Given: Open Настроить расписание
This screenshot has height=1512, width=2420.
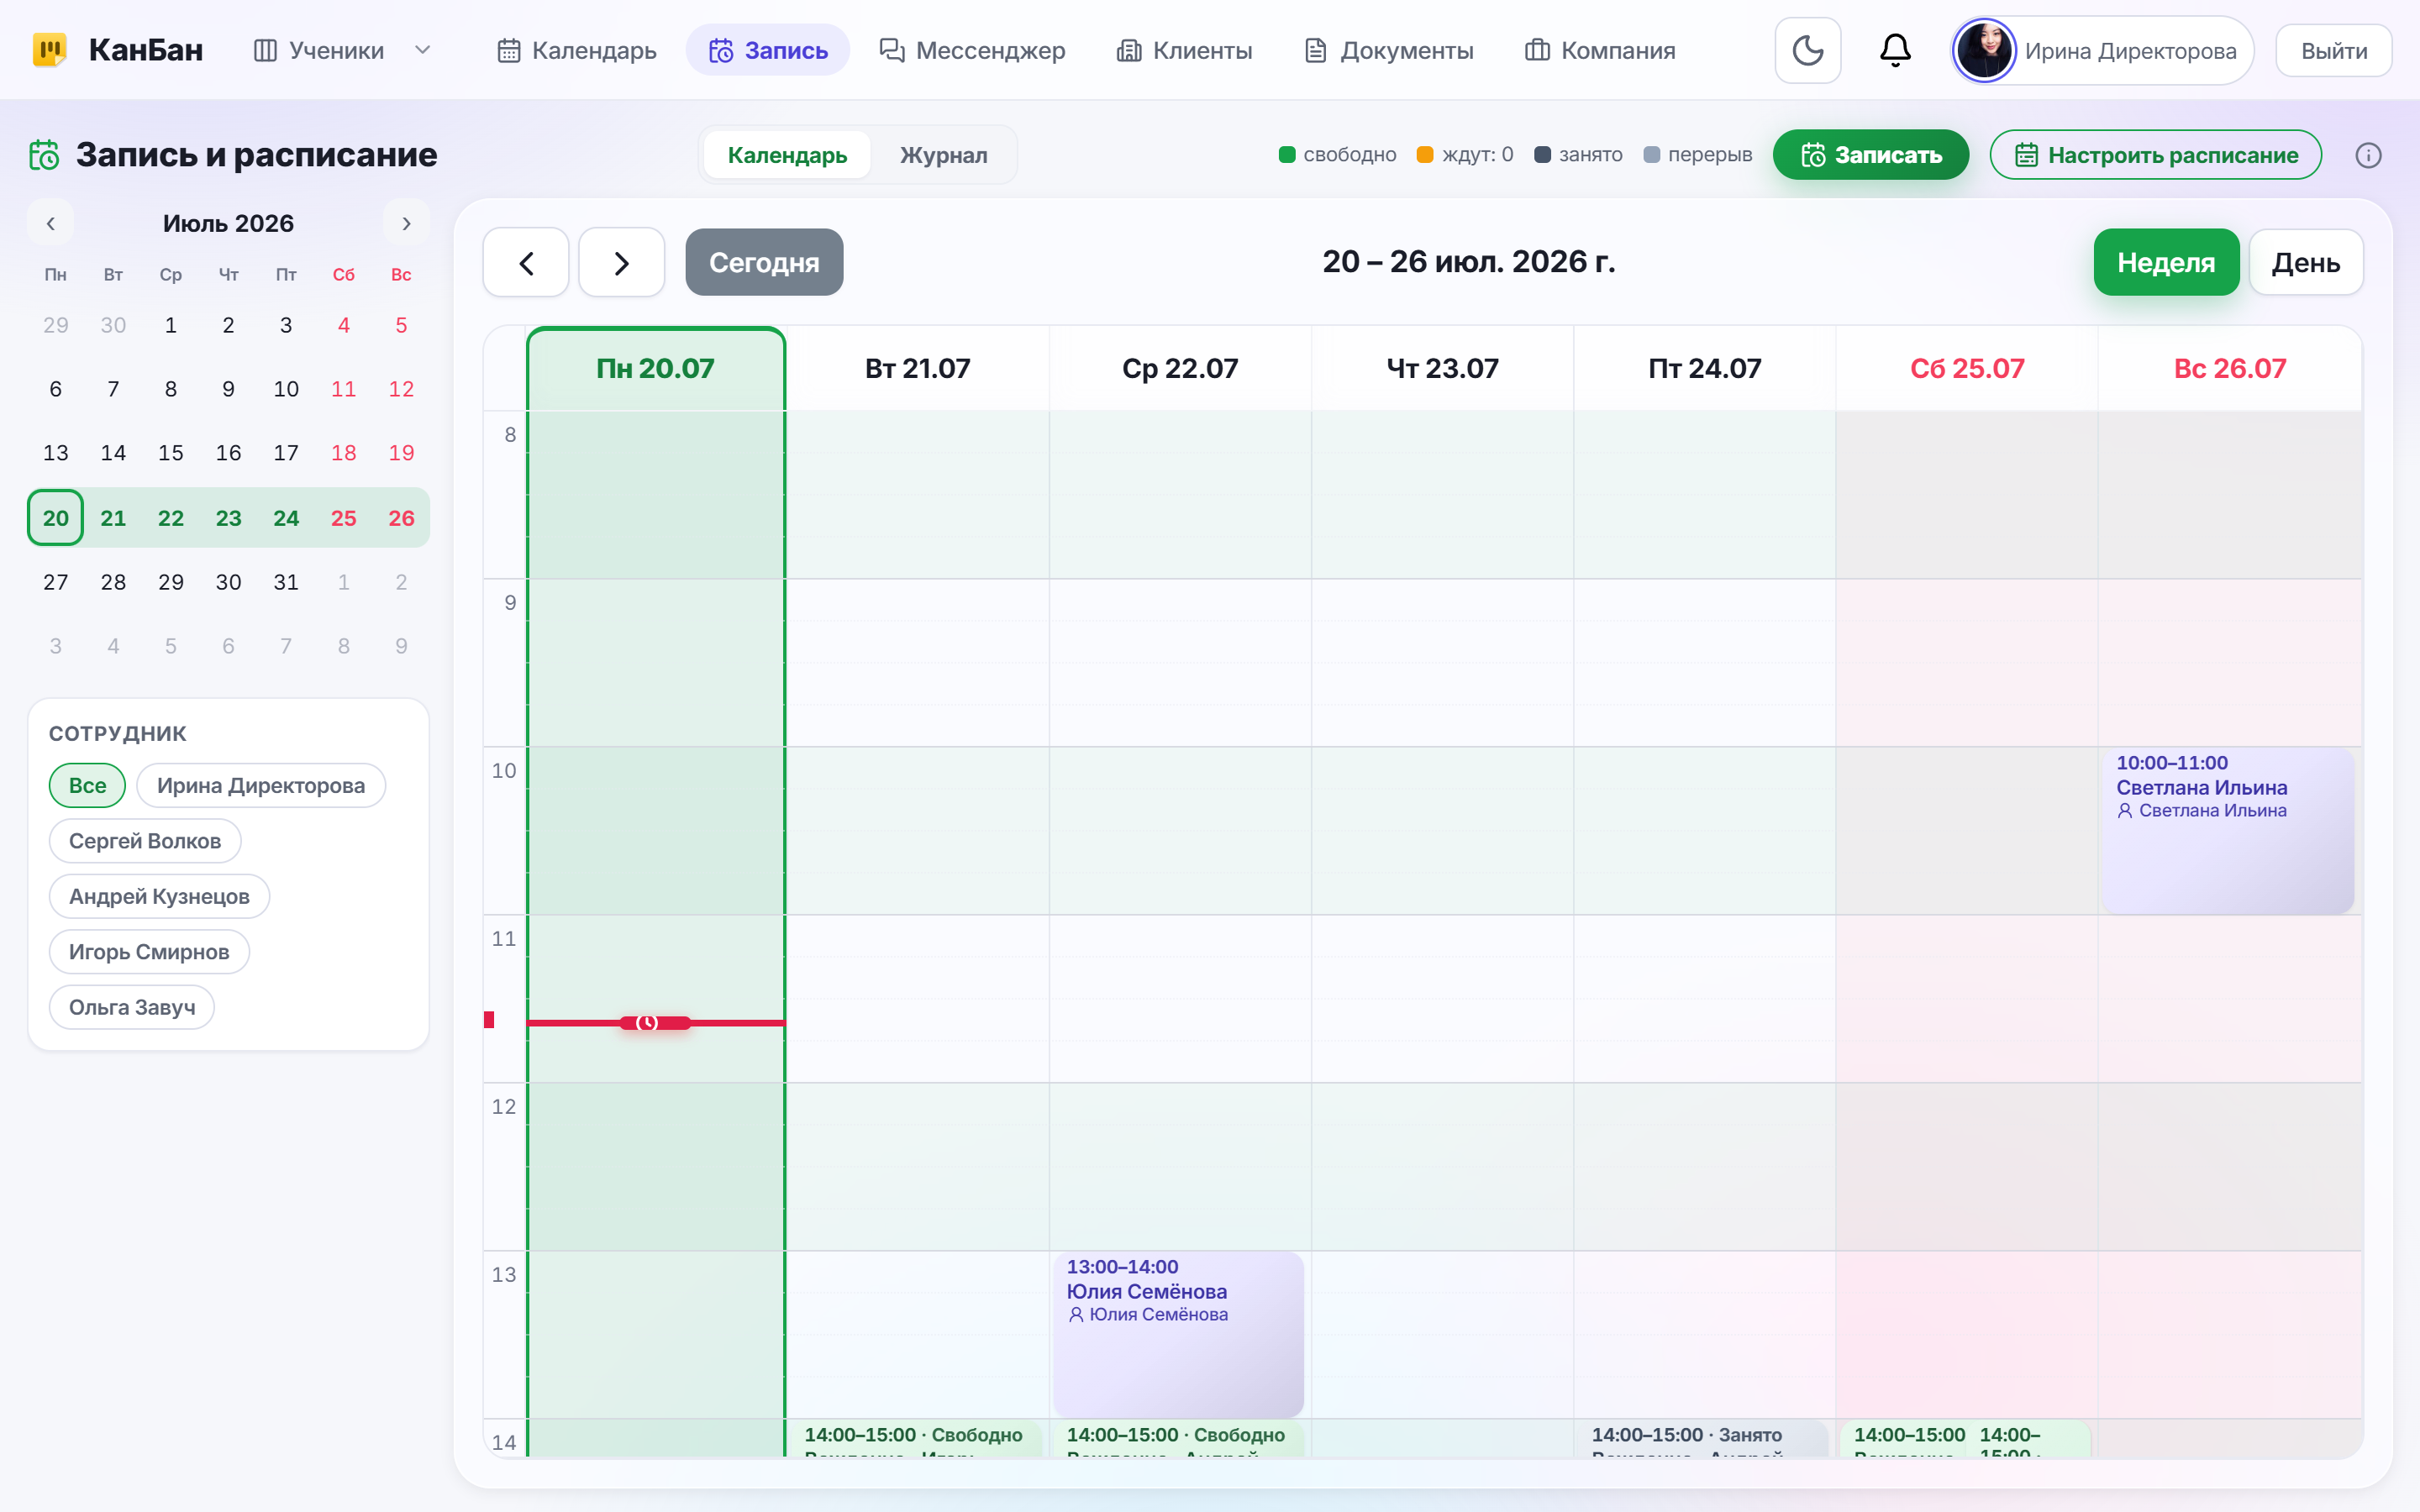Looking at the screenshot, I should [2155, 155].
